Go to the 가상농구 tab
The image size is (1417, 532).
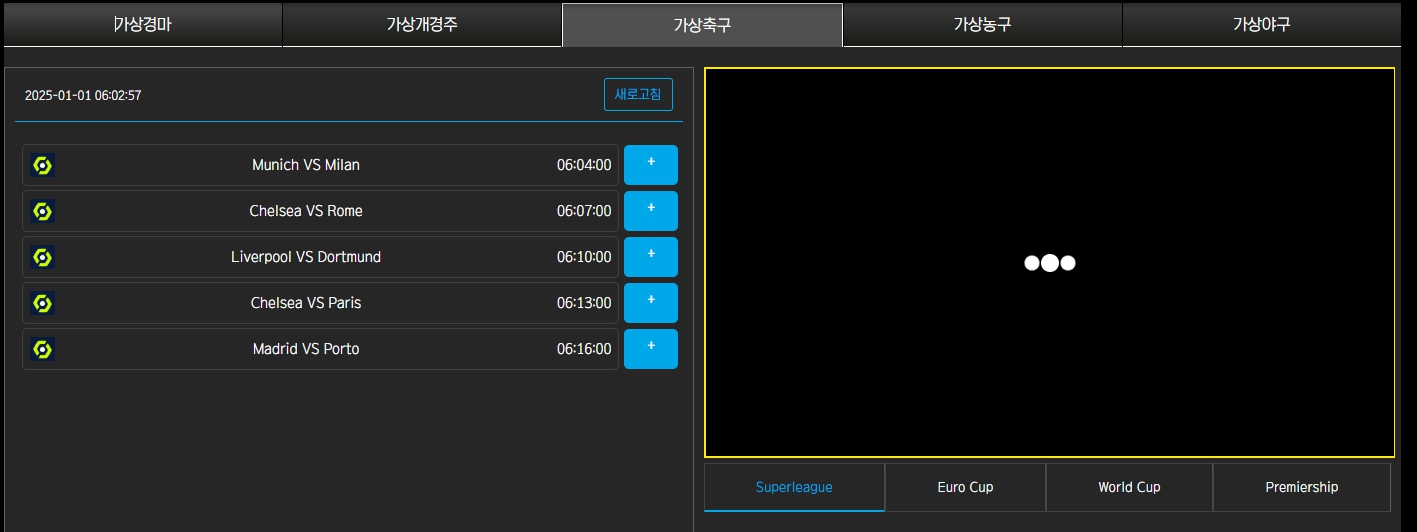pyautogui.click(x=982, y=25)
